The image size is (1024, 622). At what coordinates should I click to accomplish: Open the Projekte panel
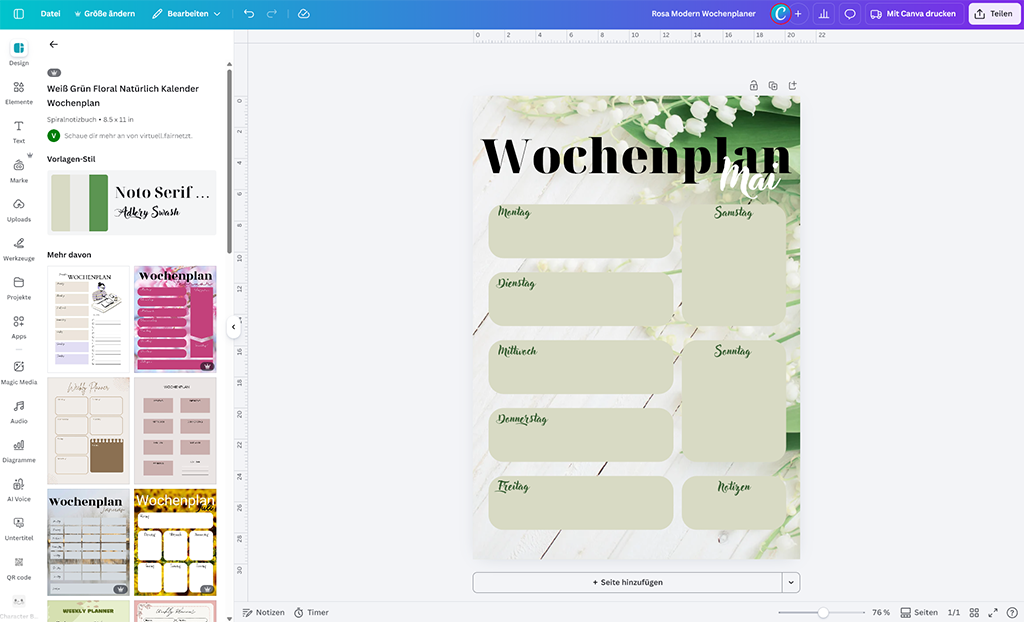pos(19,288)
